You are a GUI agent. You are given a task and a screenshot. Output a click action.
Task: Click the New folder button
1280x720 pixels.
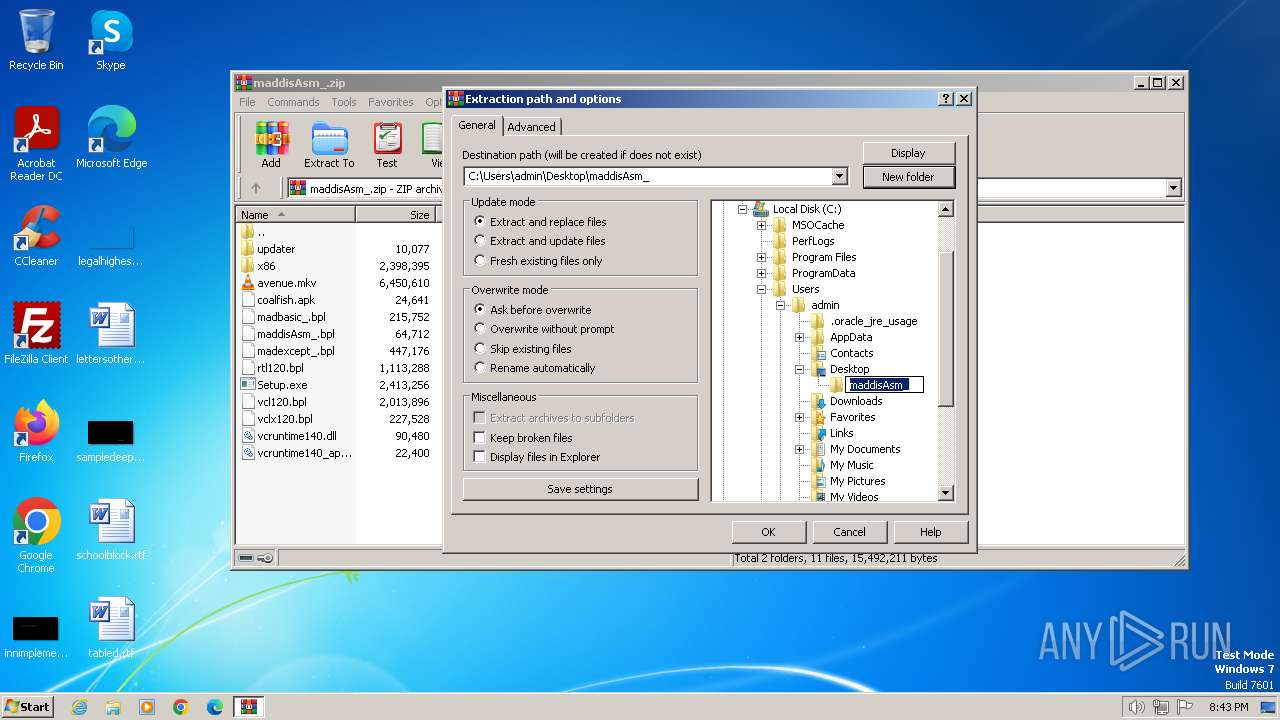[908, 177]
